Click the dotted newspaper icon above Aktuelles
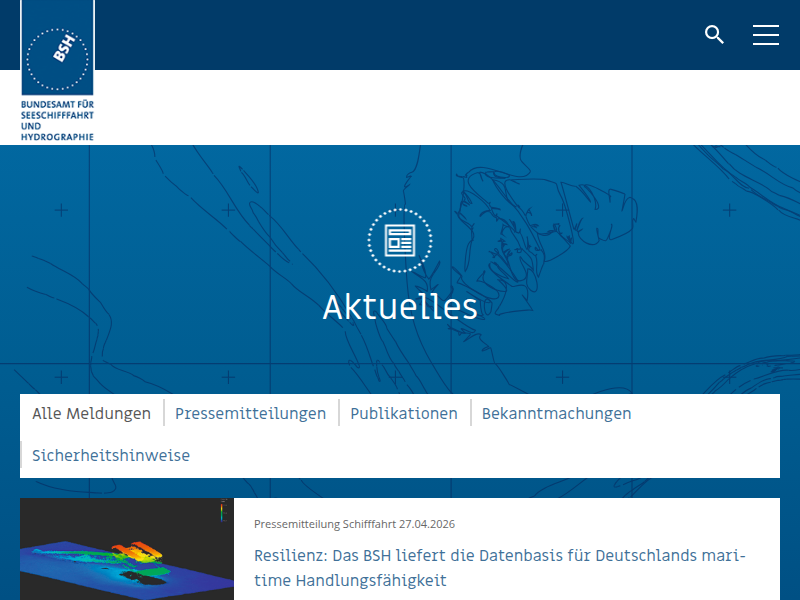Screen dimensions: 800x600 [x=400, y=241]
